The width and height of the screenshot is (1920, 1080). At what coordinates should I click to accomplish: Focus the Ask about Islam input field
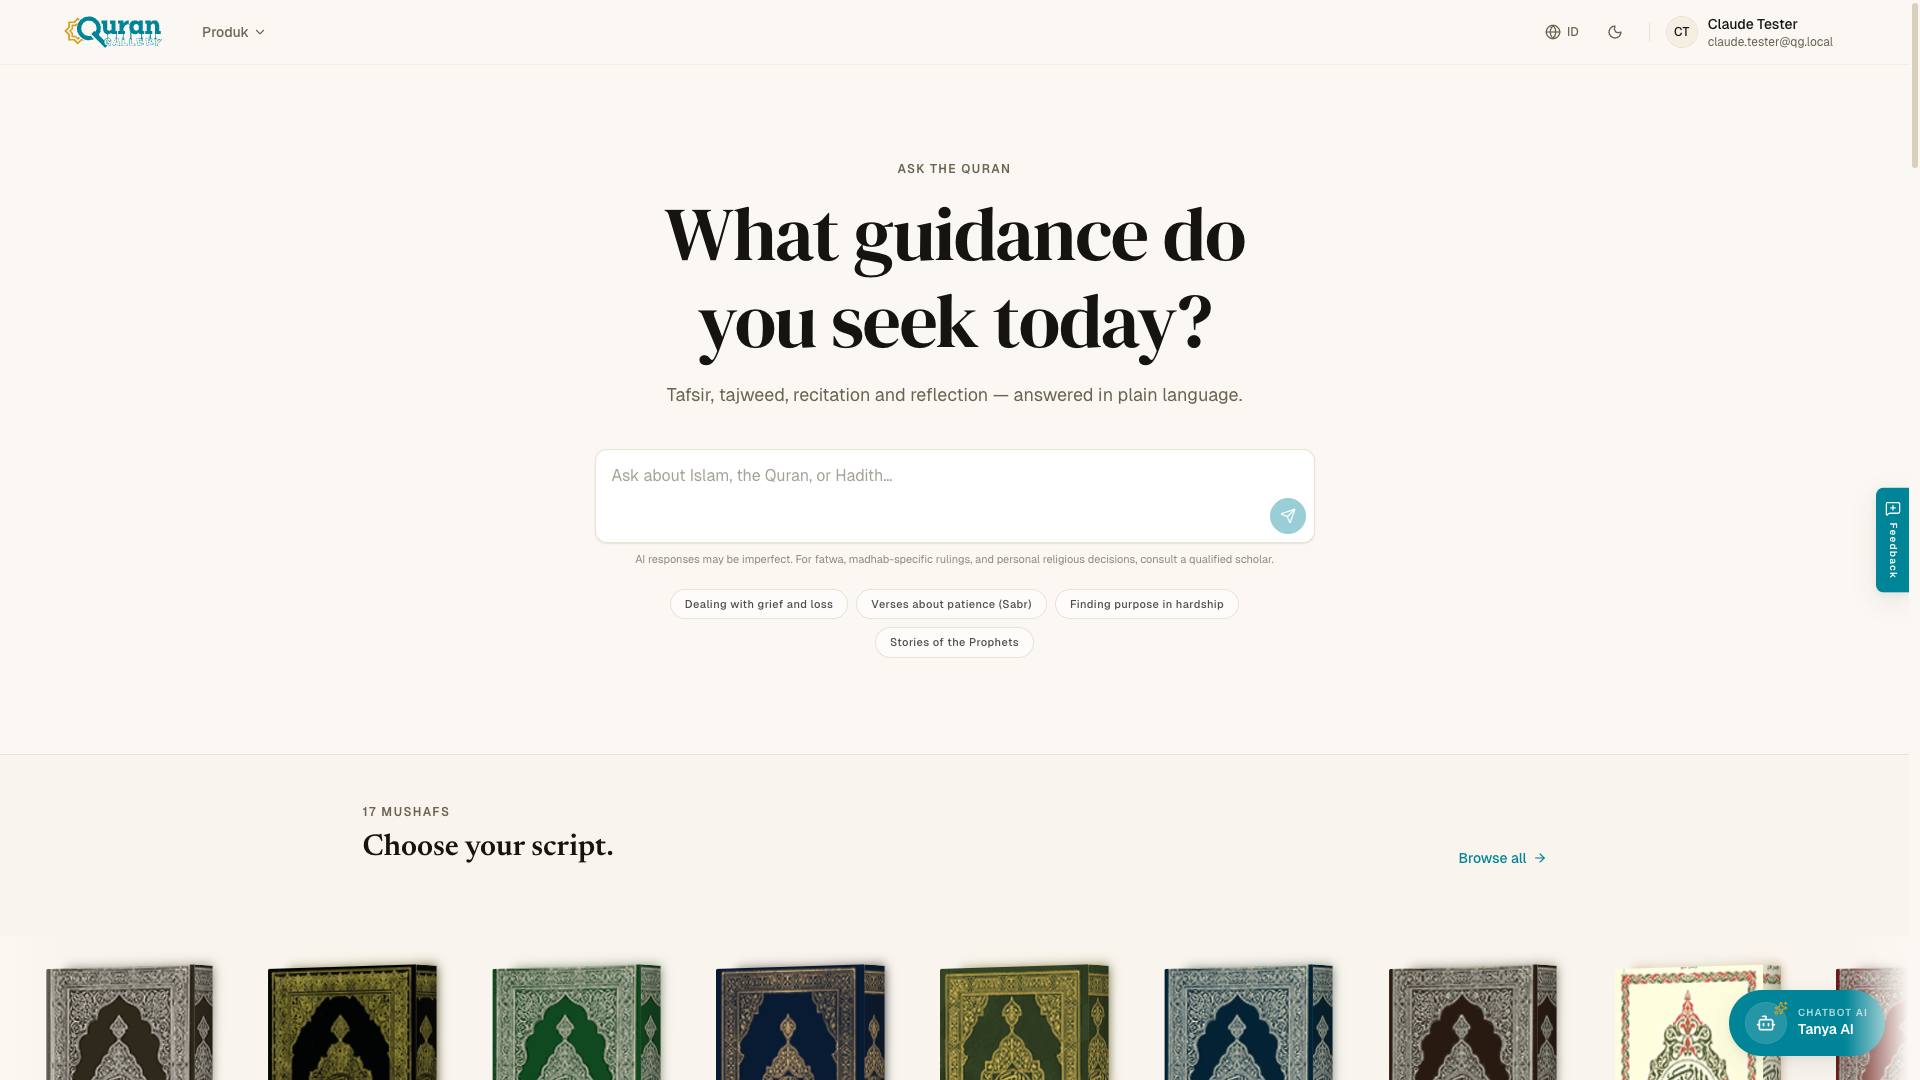[954, 496]
